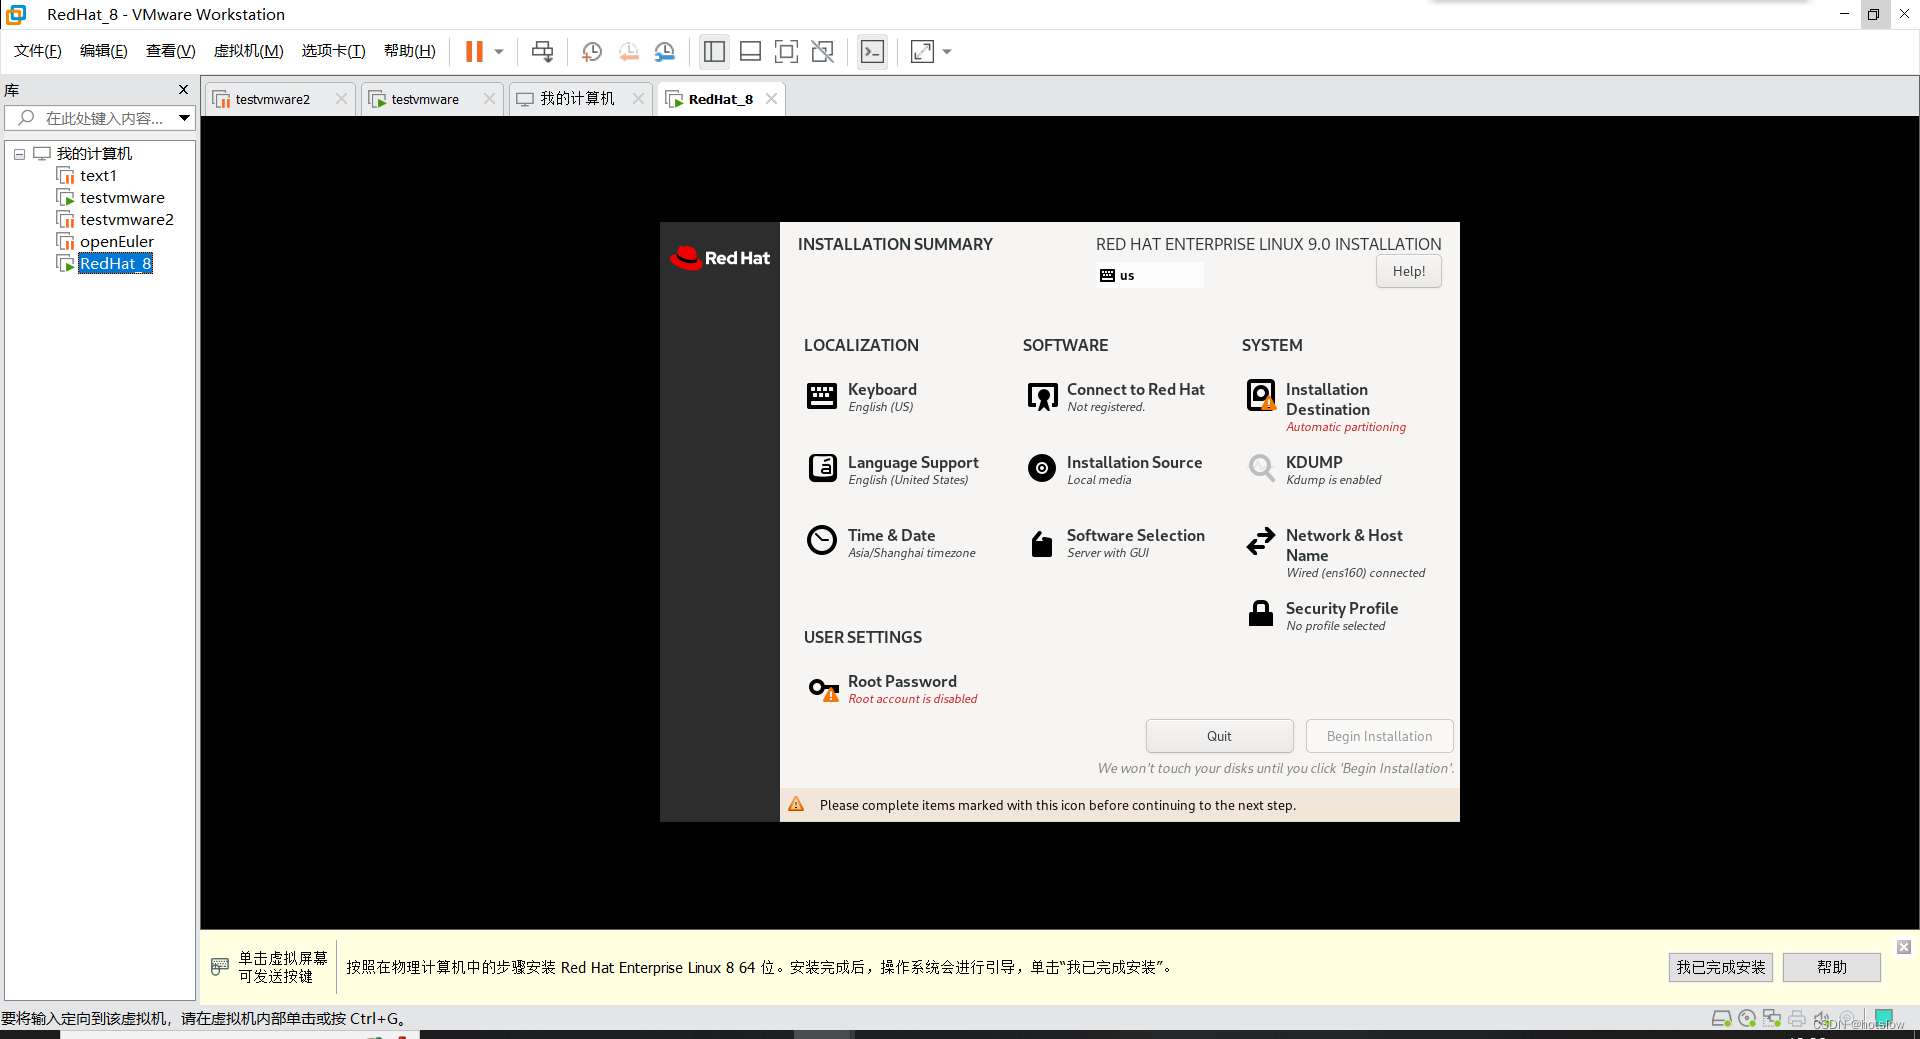Click the hard disk status bar icon
The image size is (1920, 1039).
tap(1721, 1018)
